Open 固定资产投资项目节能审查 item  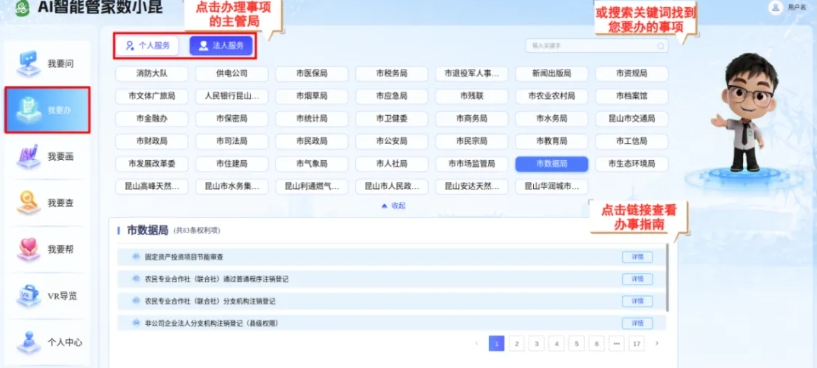pyautogui.click(x=184, y=257)
